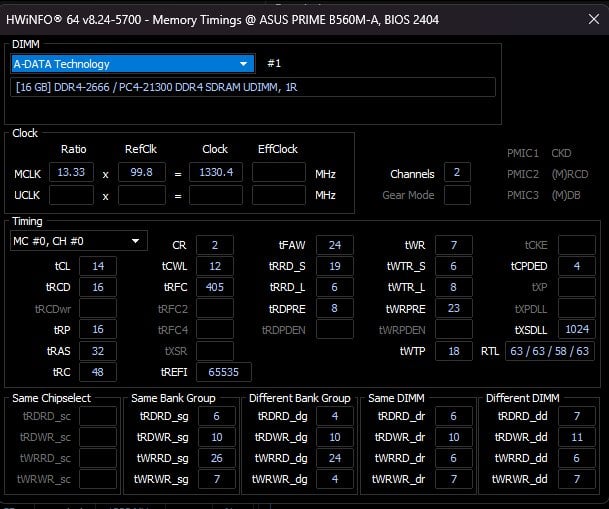The image size is (609, 509).
Task: Click the tWRRD_dg value 24
Action: pyautogui.click(x=335, y=458)
